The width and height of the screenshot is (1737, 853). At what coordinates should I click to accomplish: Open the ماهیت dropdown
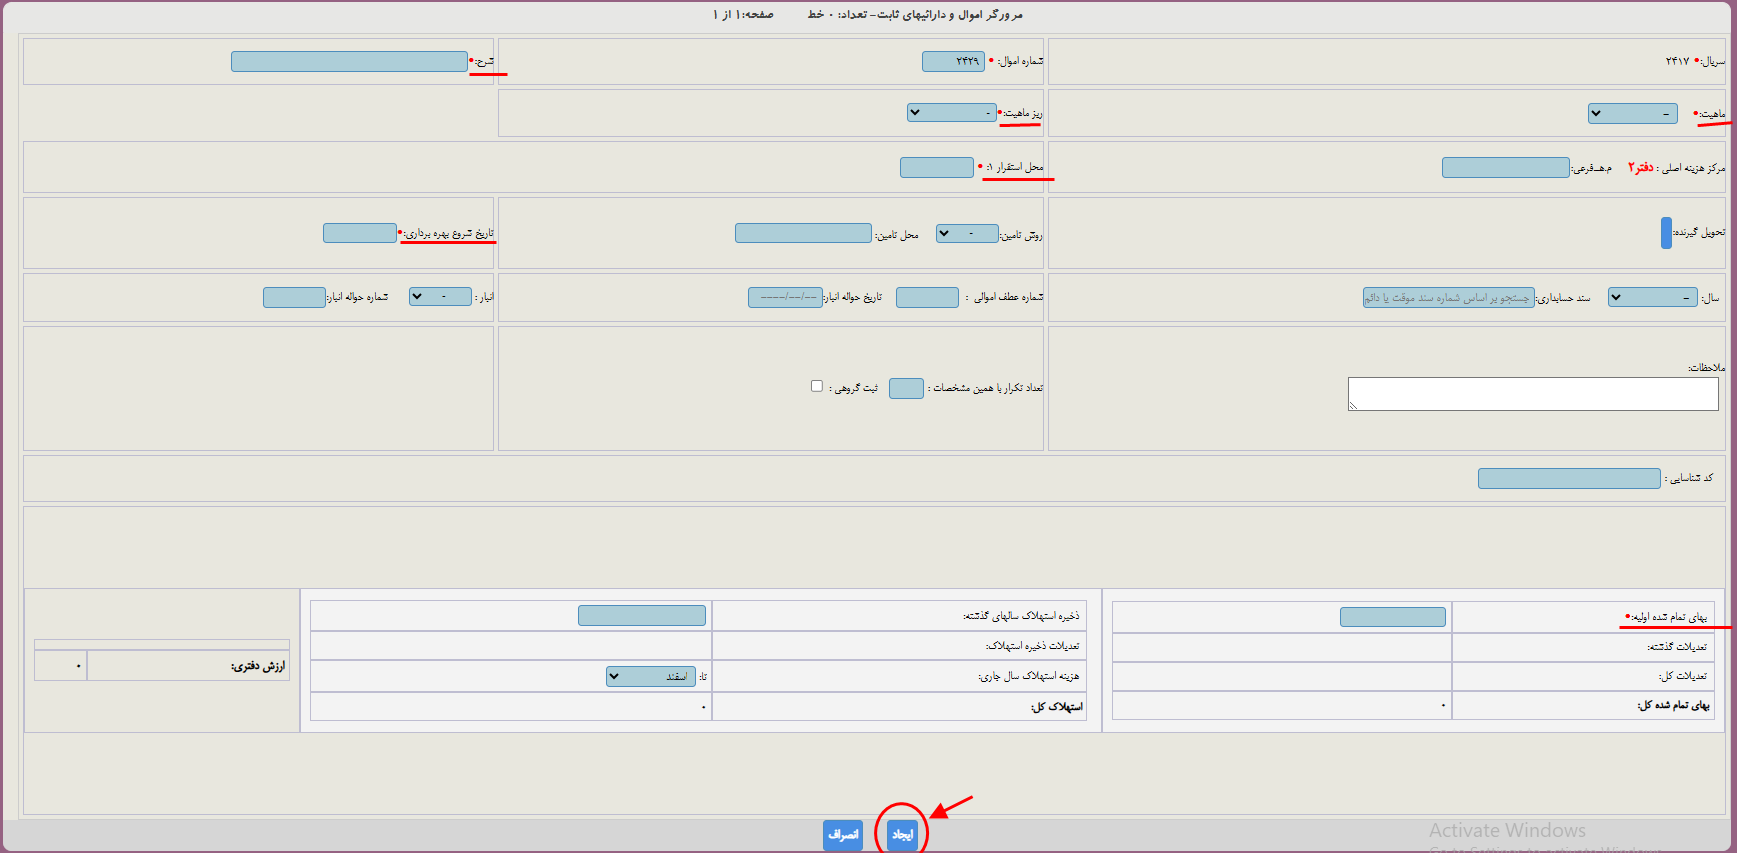click(1632, 114)
